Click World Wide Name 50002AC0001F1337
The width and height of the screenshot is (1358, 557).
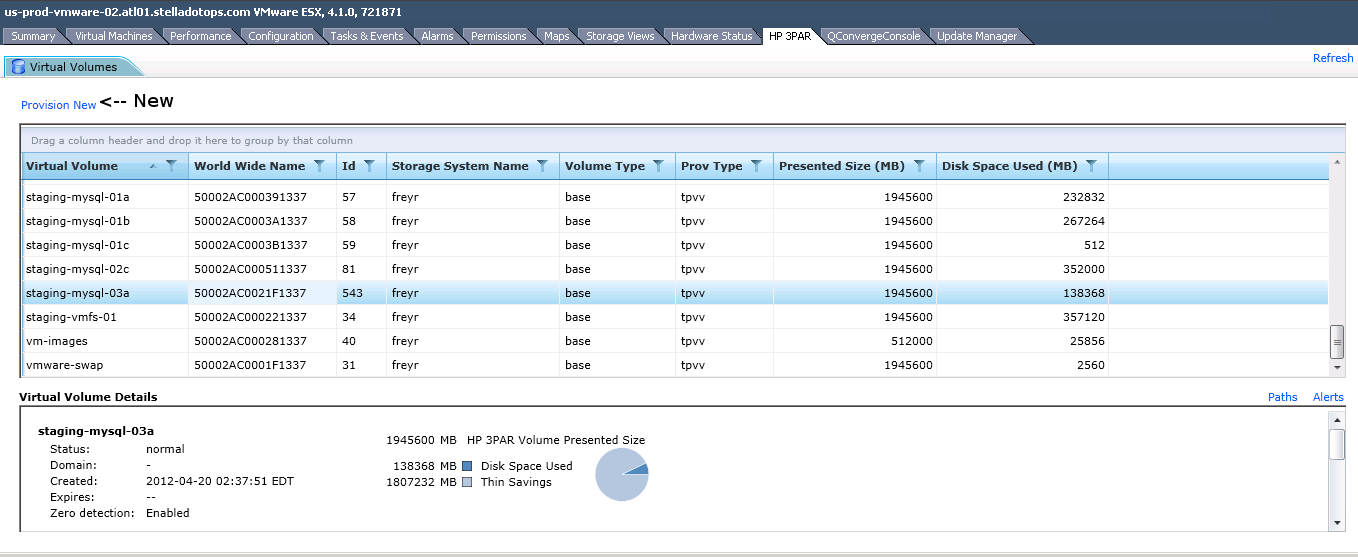click(251, 365)
